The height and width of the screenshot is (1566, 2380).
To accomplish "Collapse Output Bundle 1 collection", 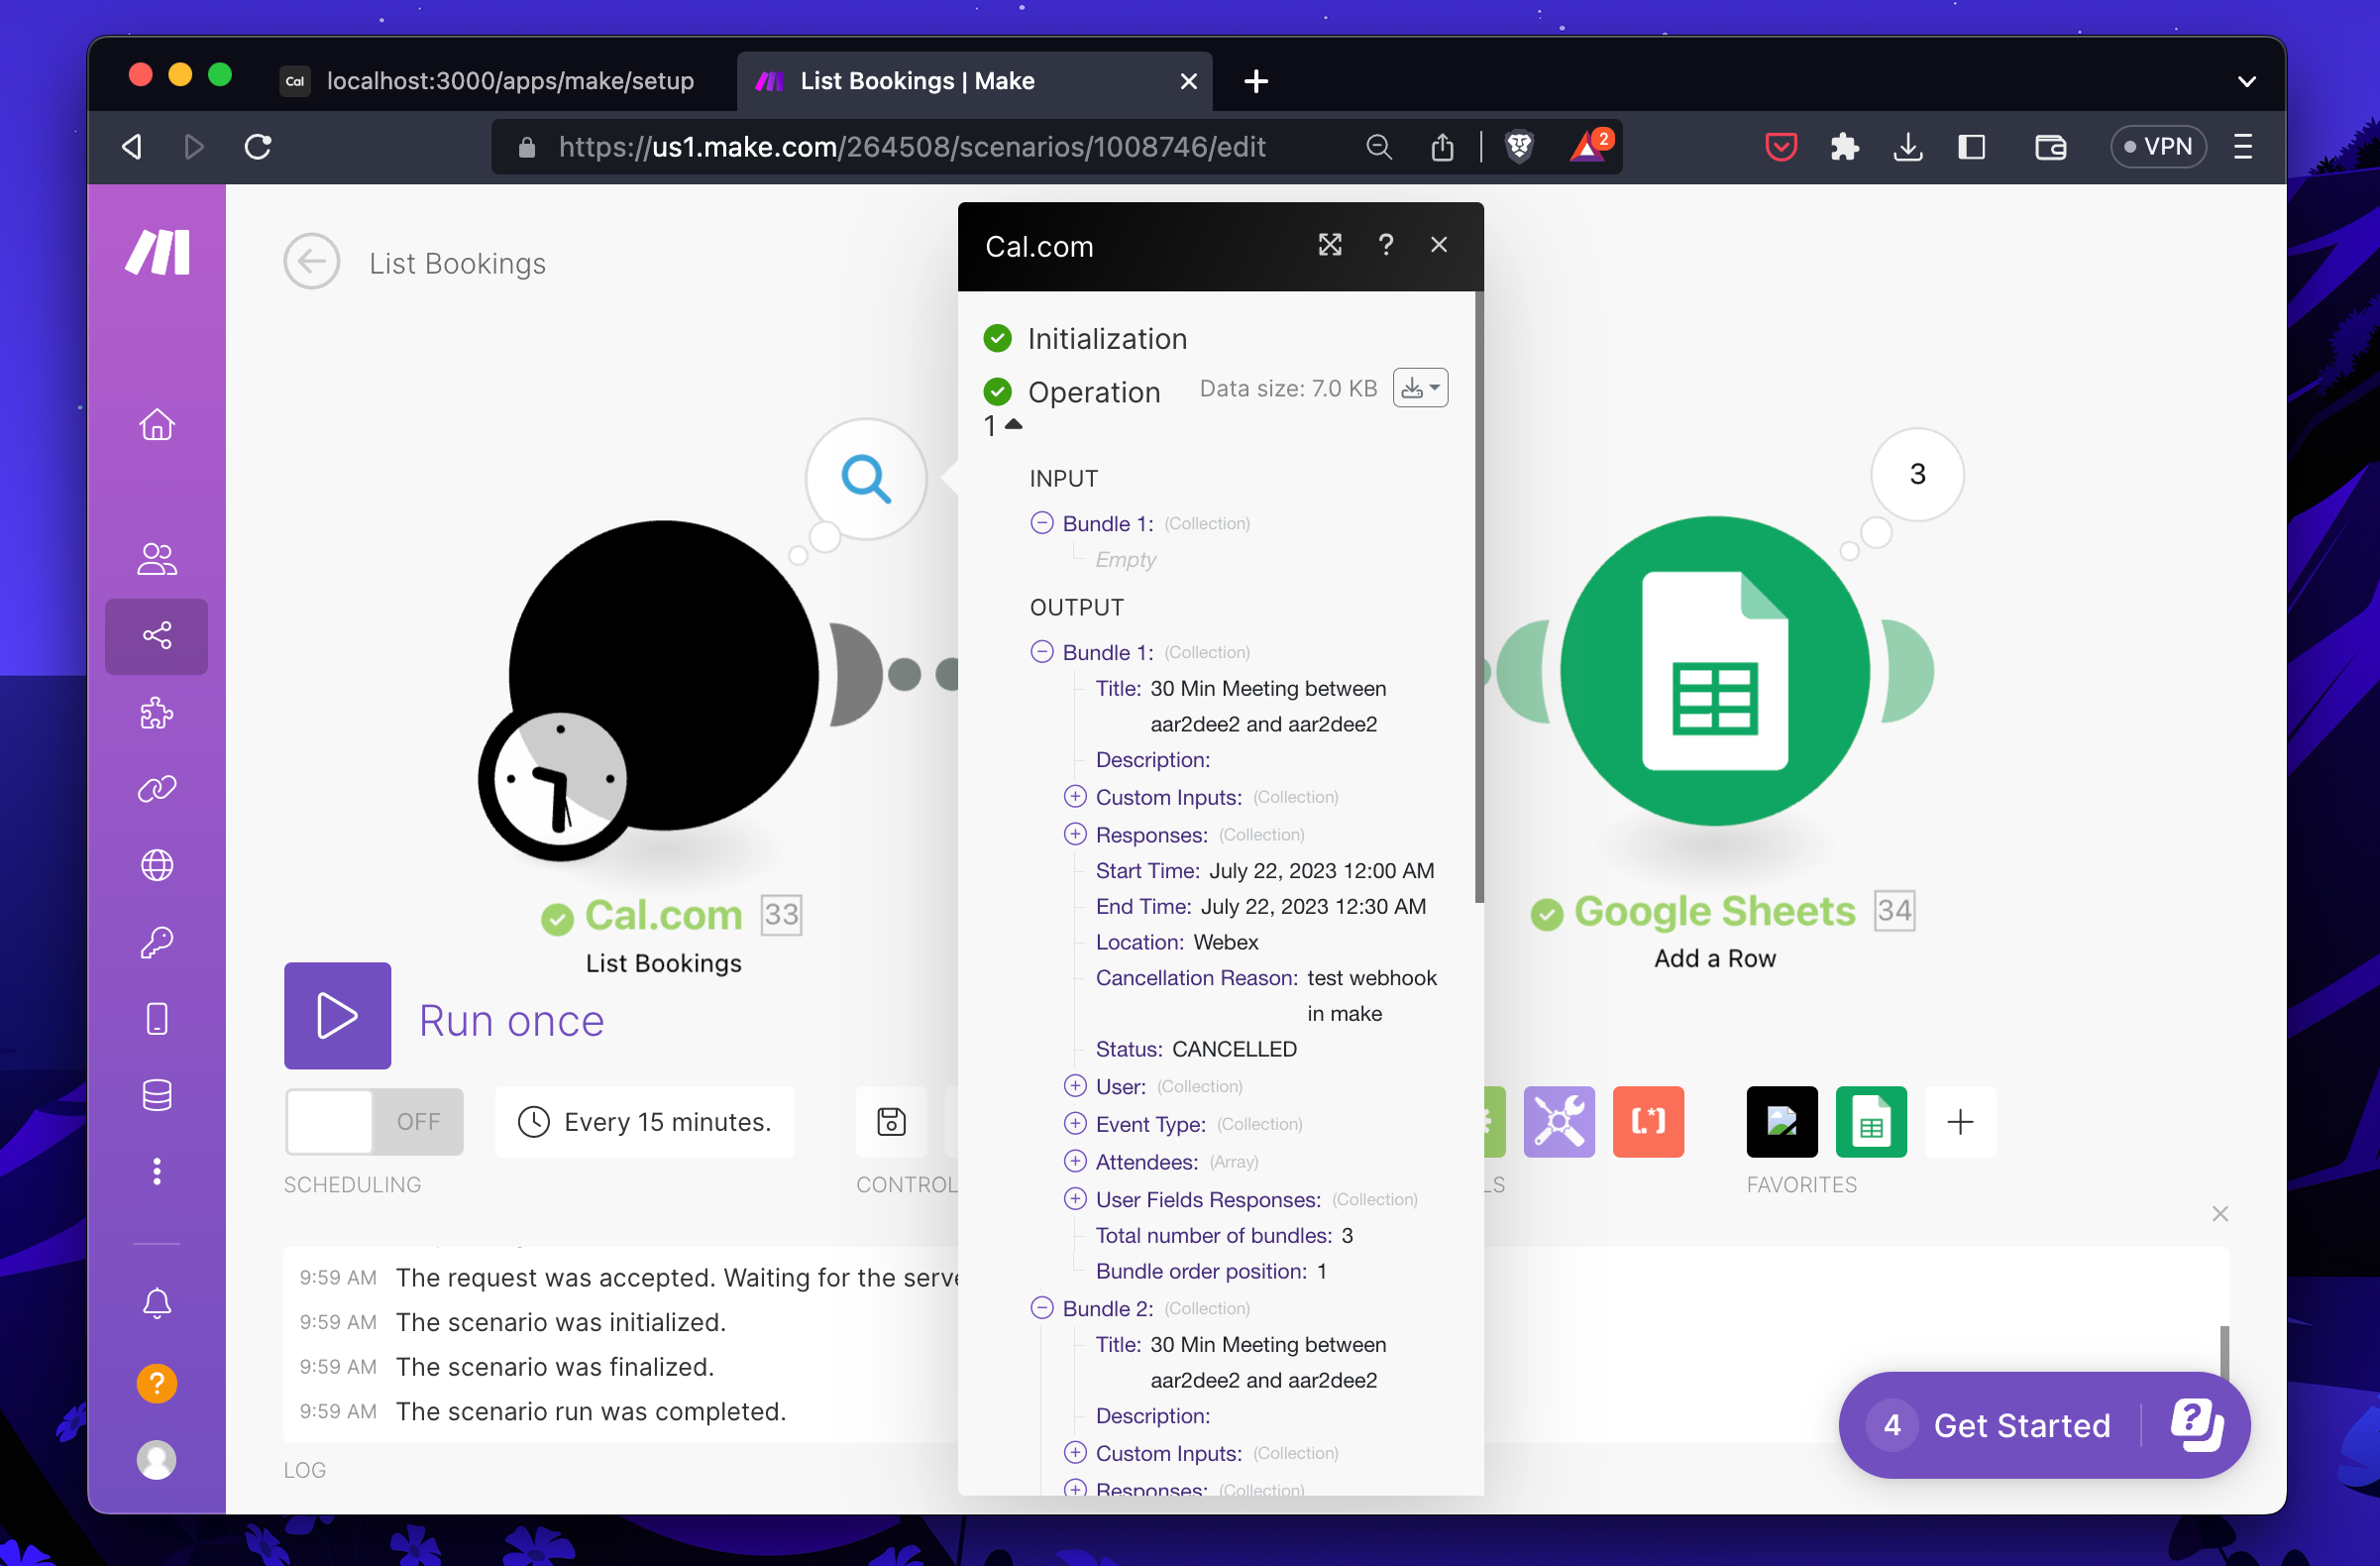I will coord(1041,652).
